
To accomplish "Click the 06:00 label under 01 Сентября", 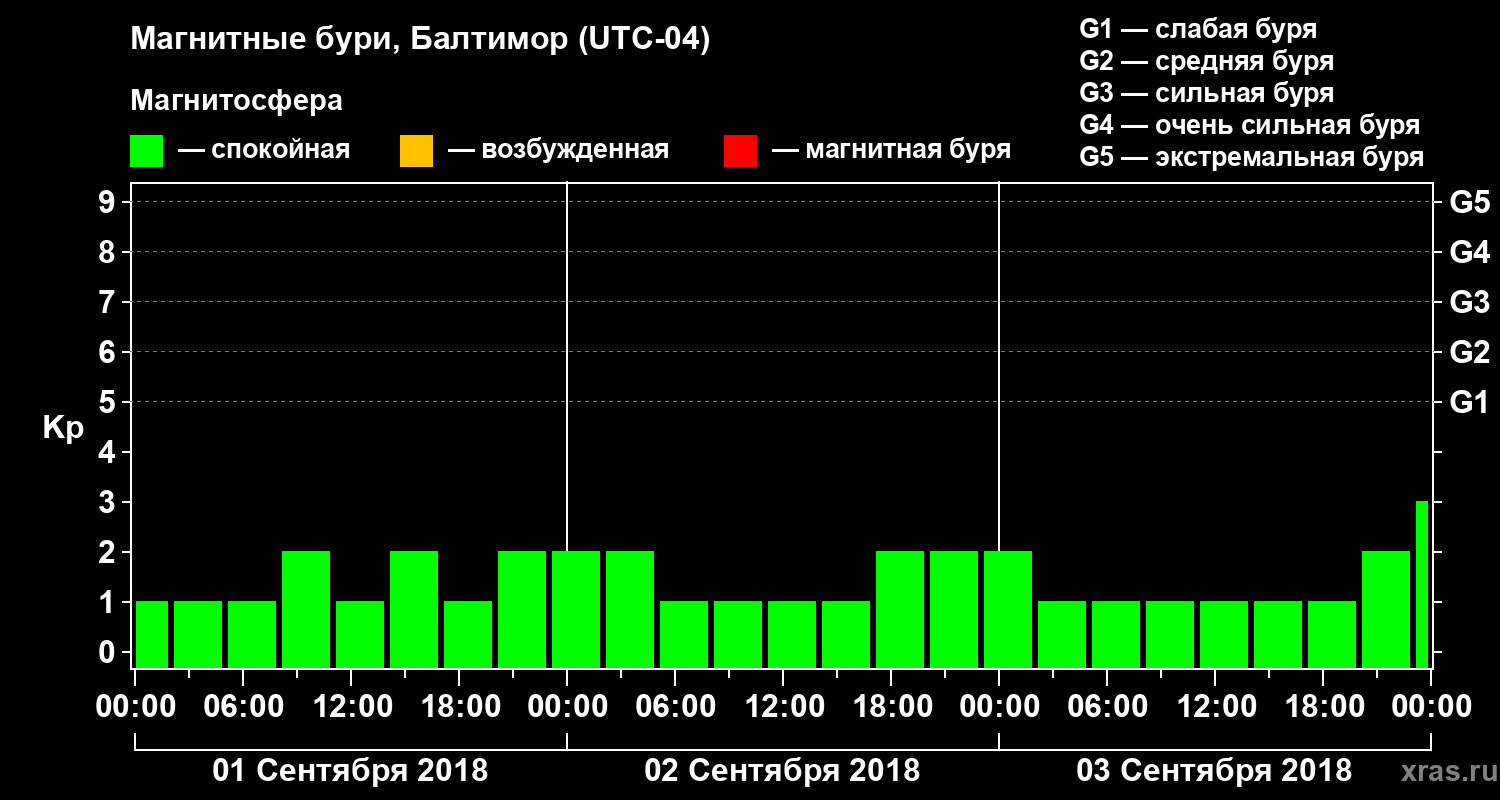I will (243, 707).
